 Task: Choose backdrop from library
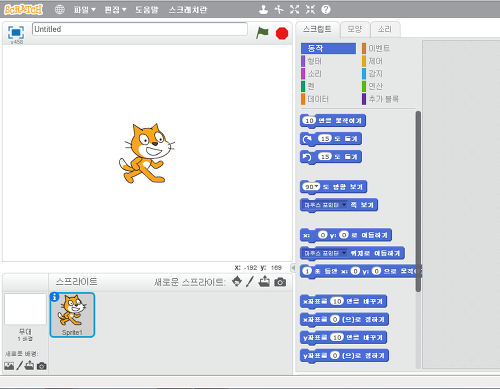(x=9, y=366)
